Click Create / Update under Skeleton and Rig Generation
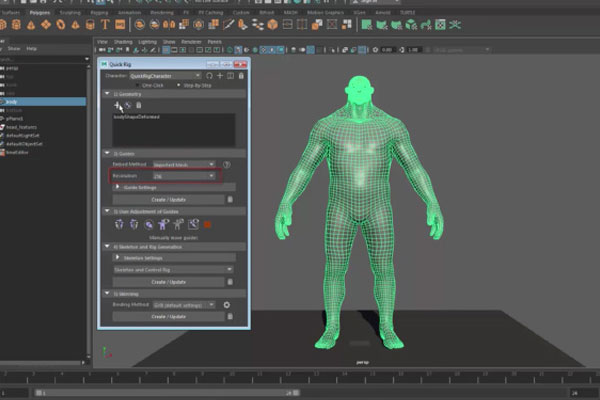Screen dimensions: 600x400 point(168,282)
